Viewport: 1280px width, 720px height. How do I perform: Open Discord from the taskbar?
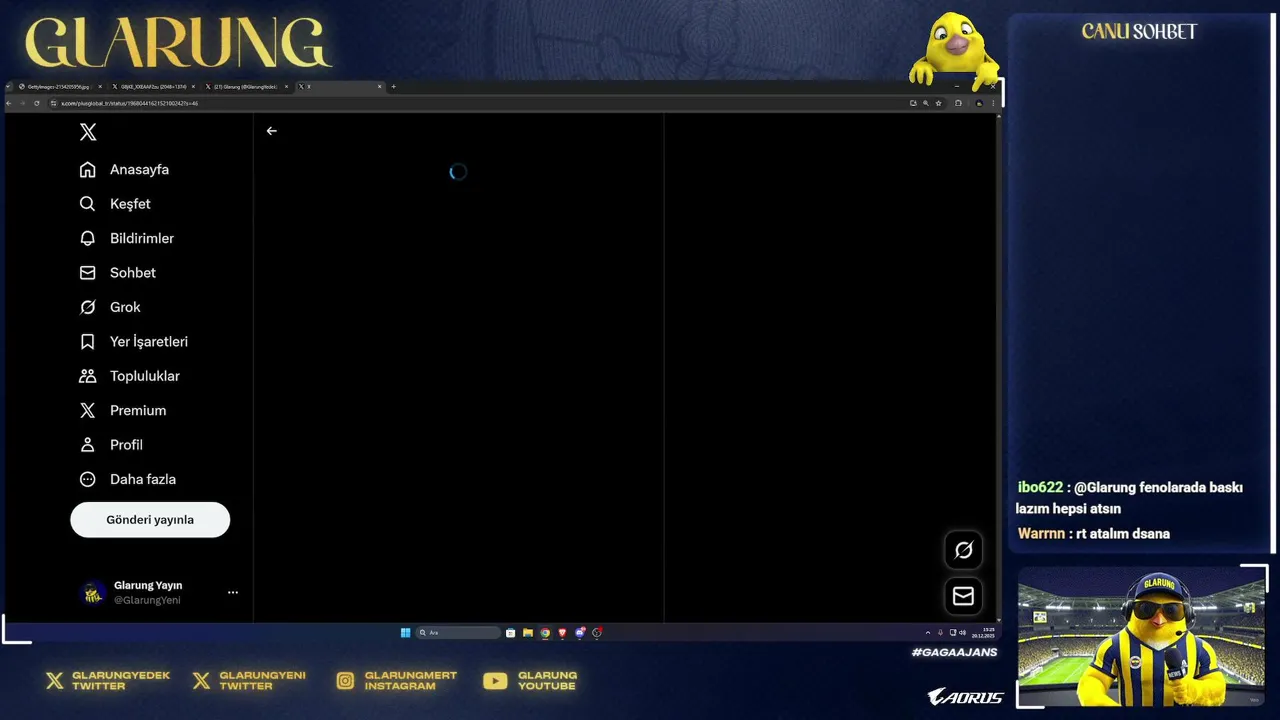click(x=580, y=633)
